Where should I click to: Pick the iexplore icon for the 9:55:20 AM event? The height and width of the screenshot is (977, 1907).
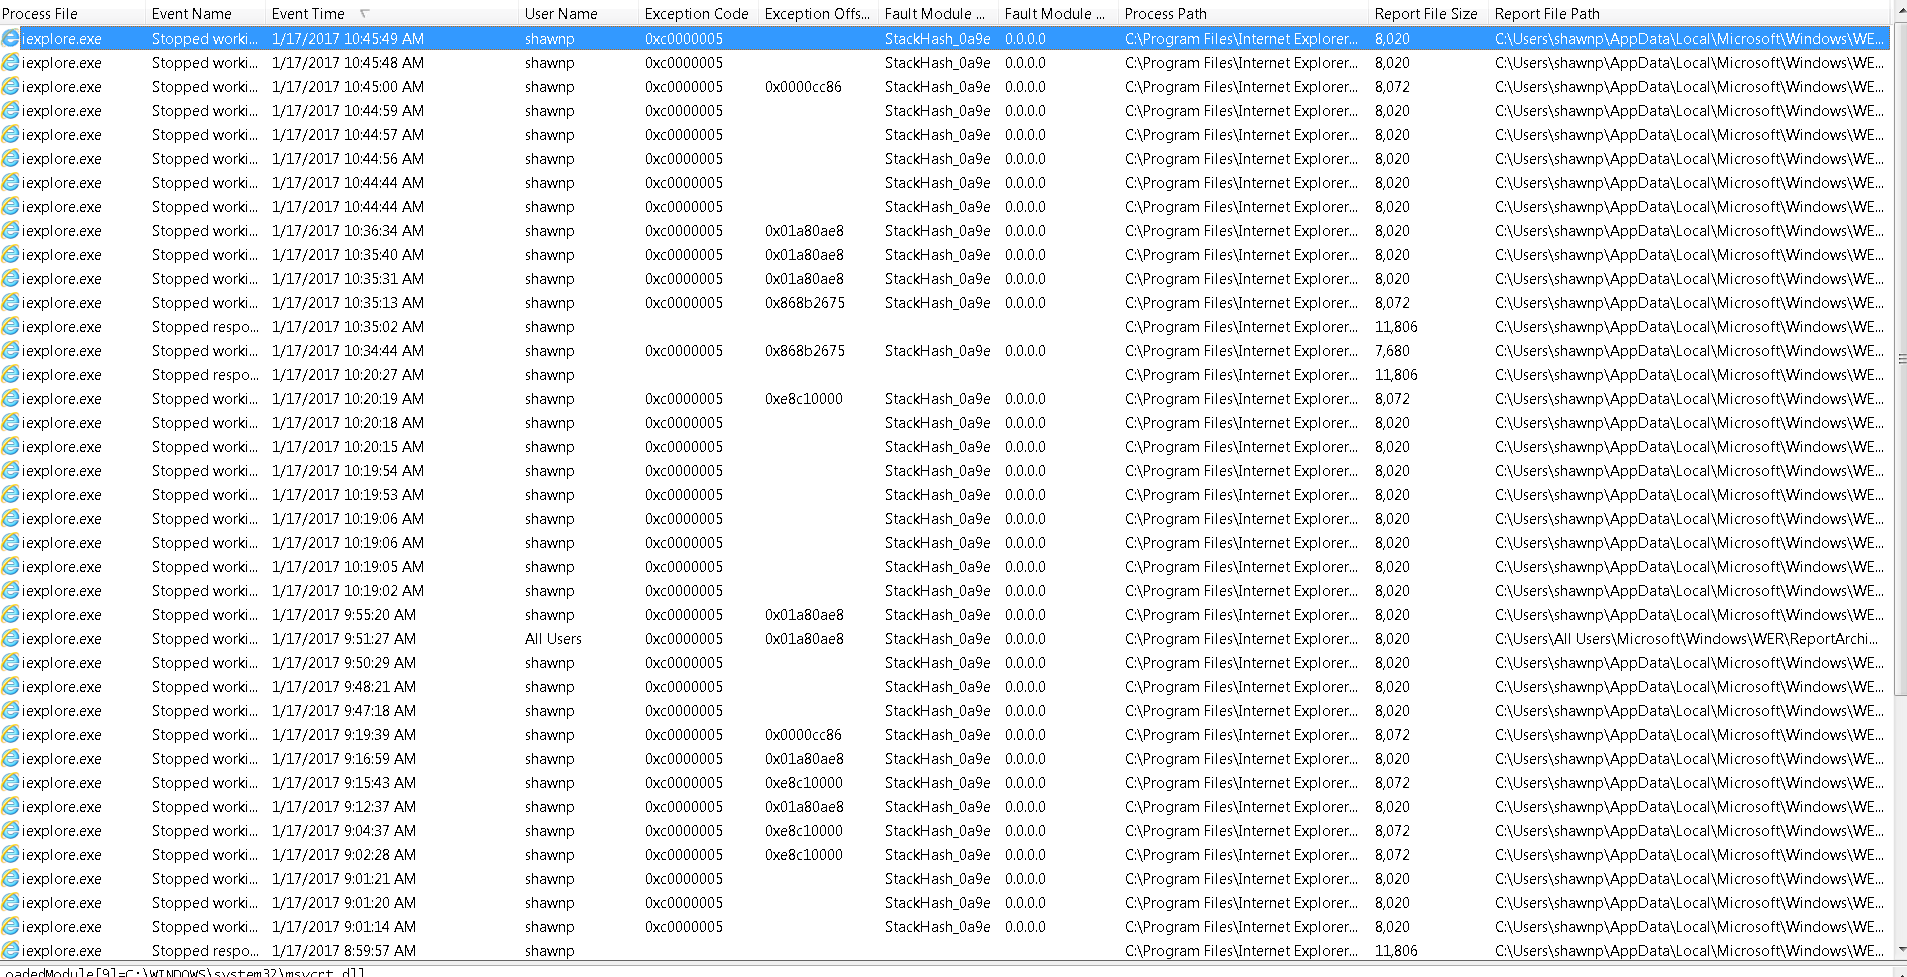pos(10,615)
